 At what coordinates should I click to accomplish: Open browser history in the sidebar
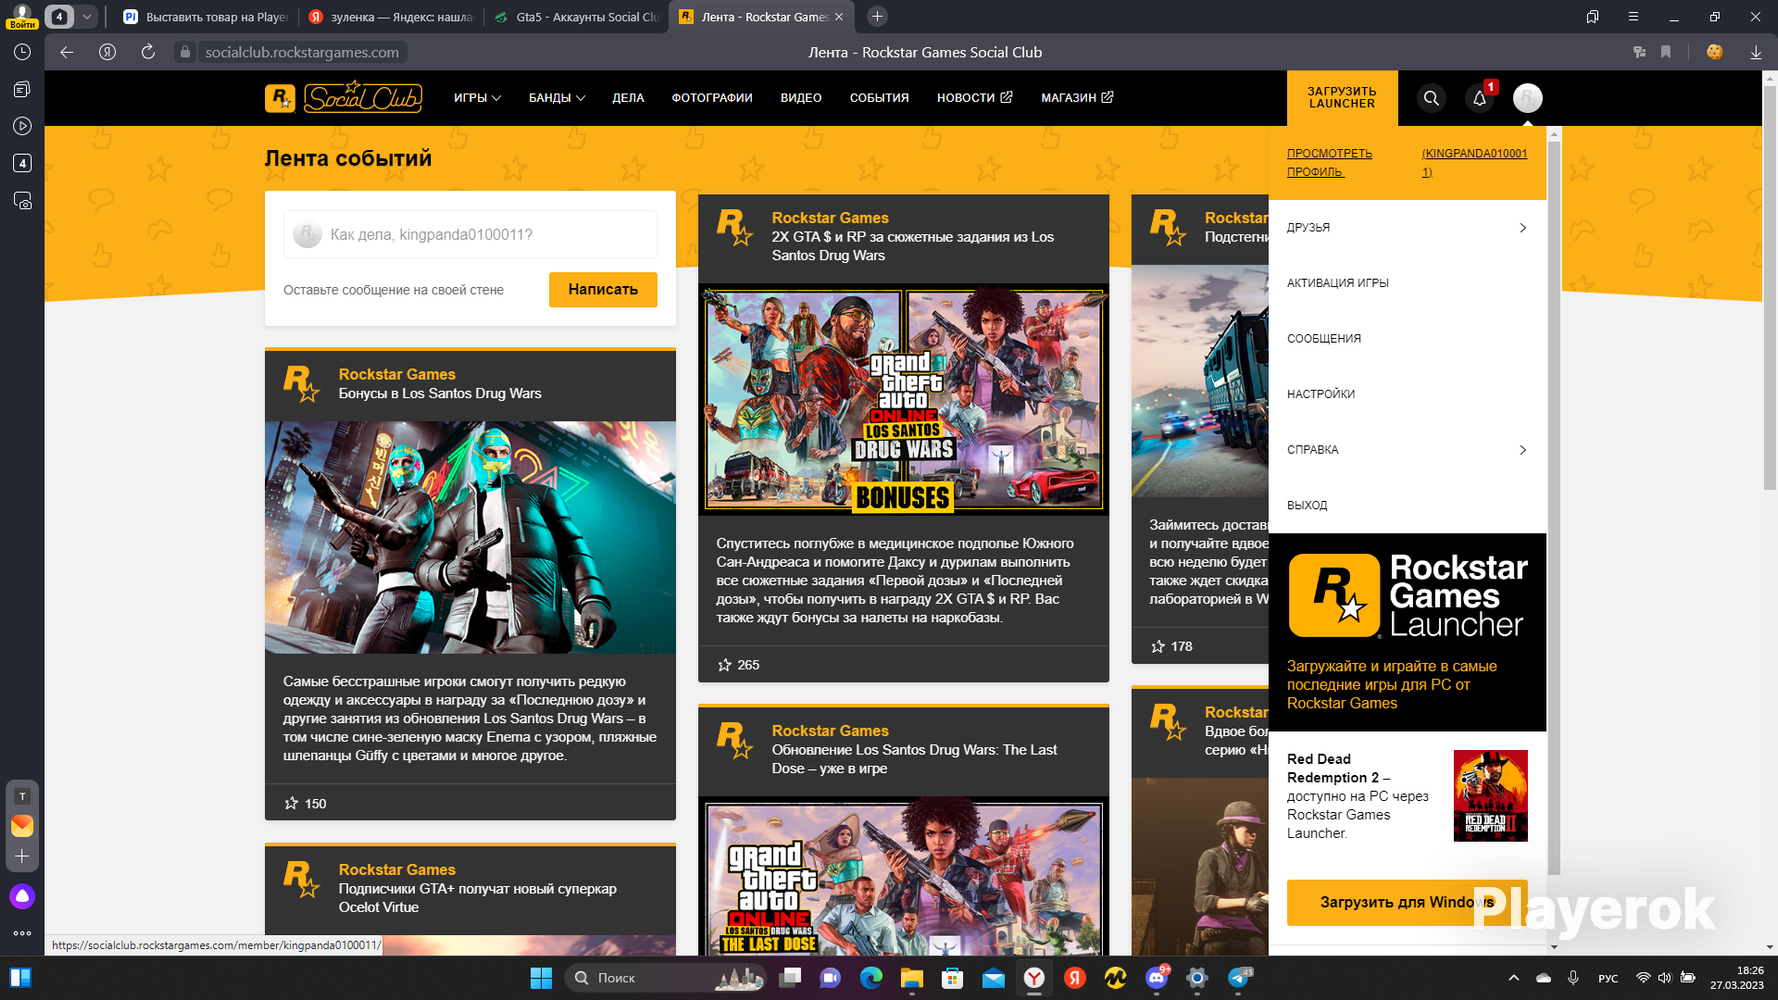[22, 52]
